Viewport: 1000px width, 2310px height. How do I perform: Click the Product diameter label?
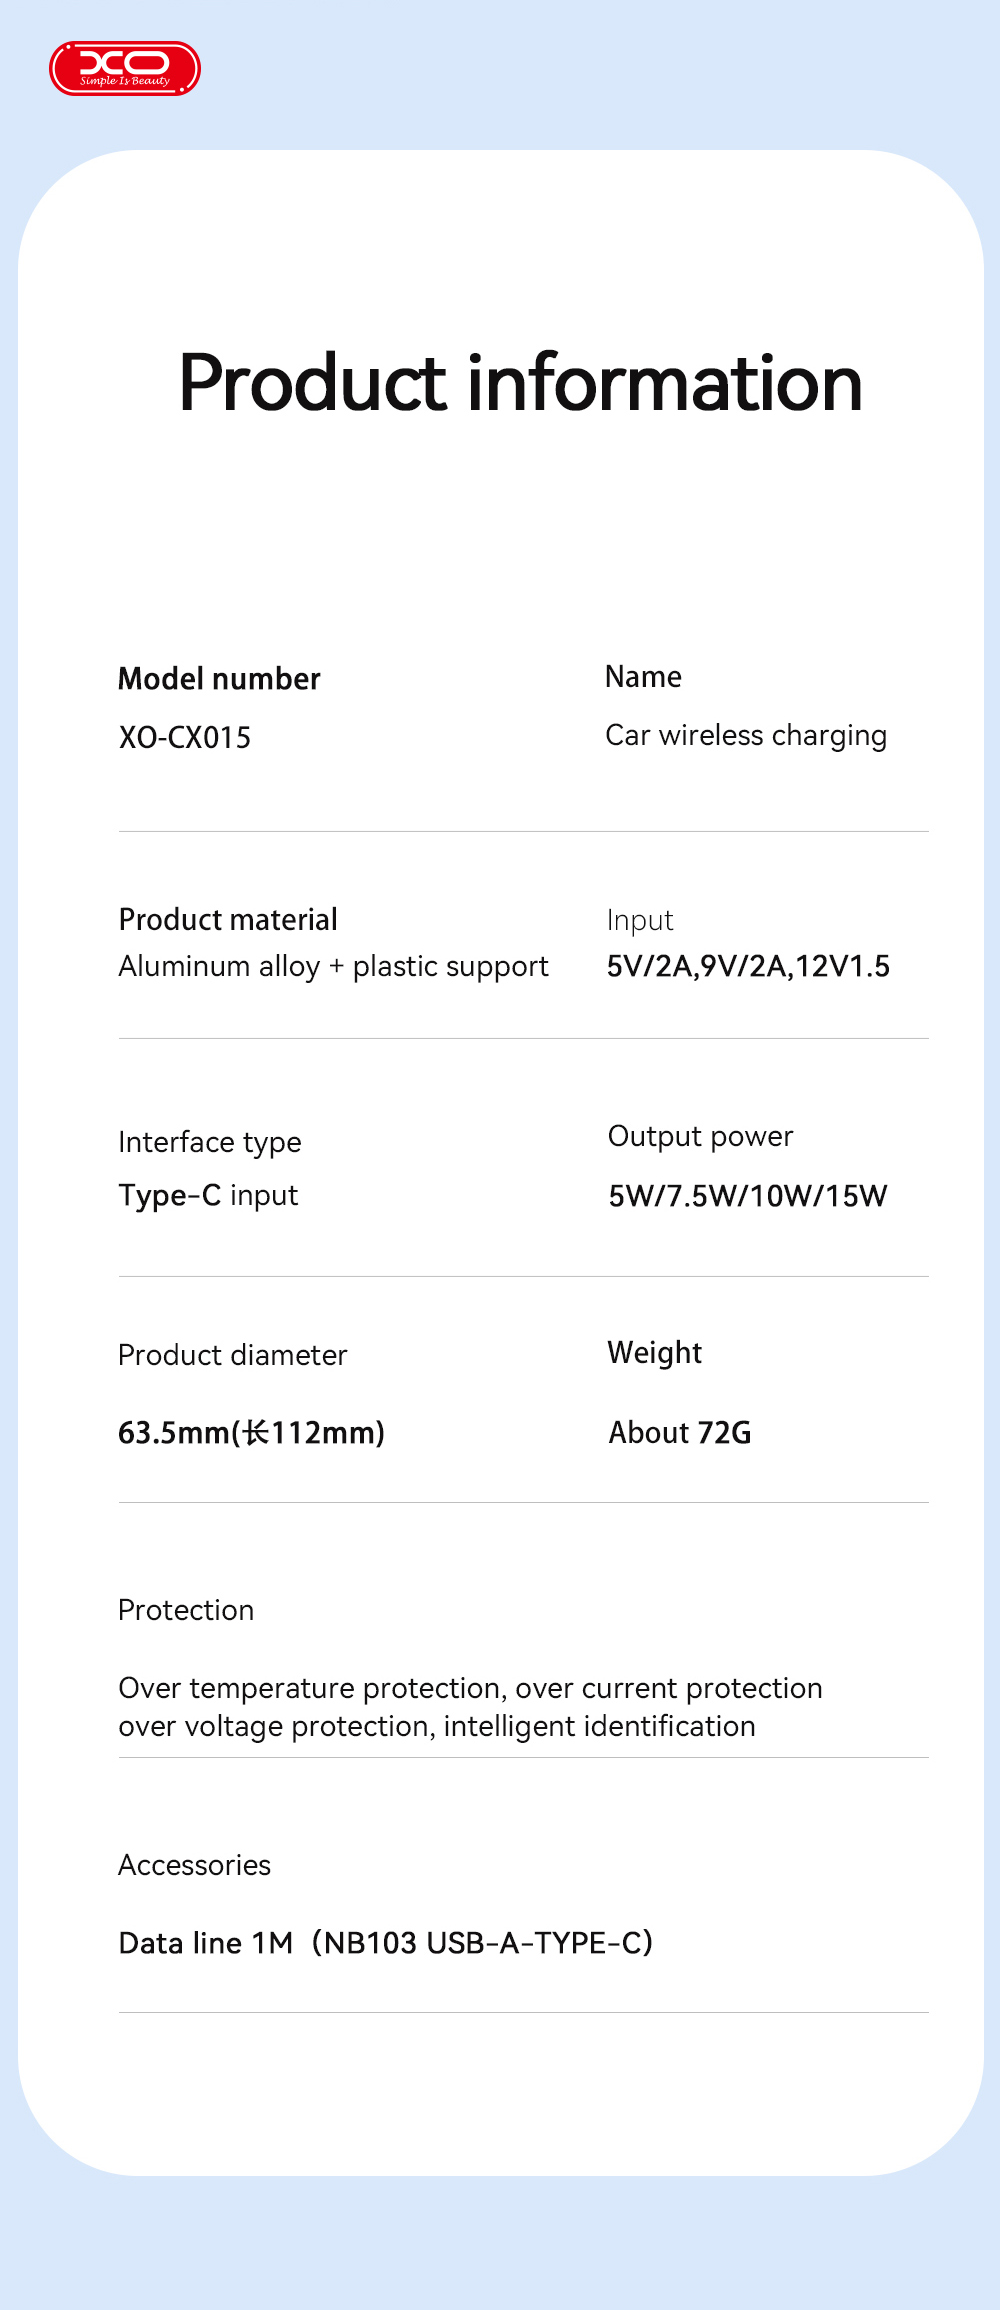coord(232,1356)
